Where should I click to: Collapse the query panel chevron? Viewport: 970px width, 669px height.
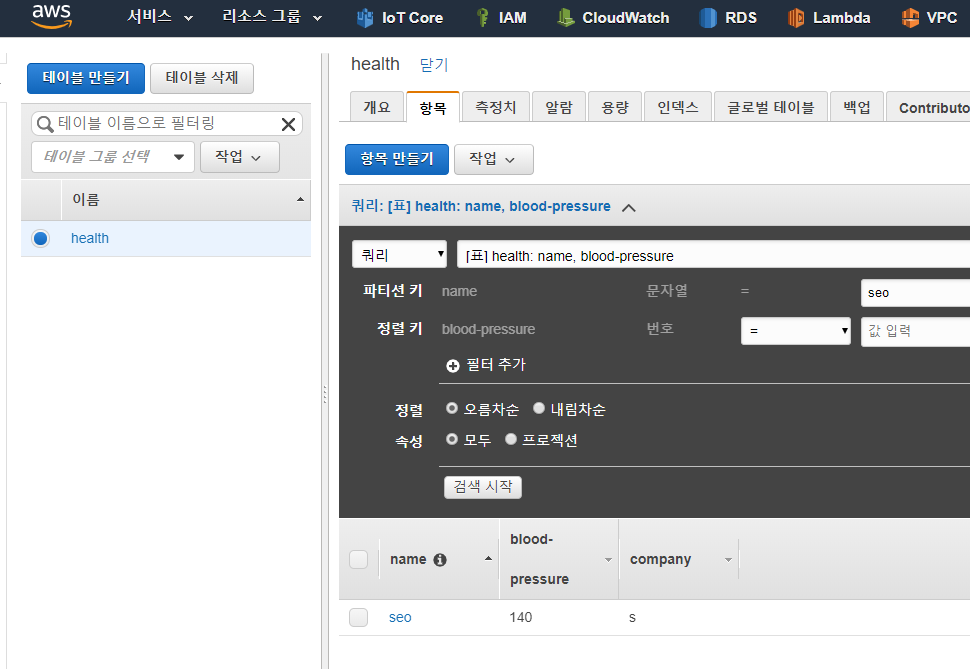(629, 208)
